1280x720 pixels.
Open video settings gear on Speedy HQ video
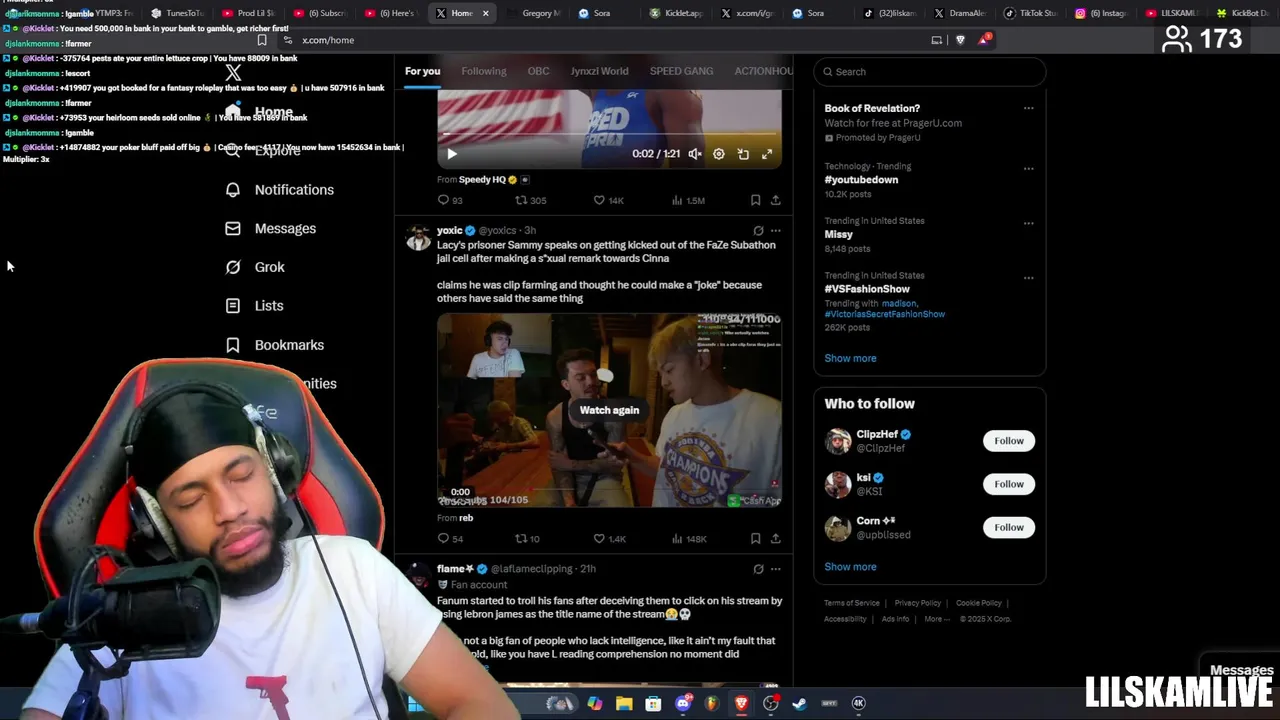click(x=718, y=154)
